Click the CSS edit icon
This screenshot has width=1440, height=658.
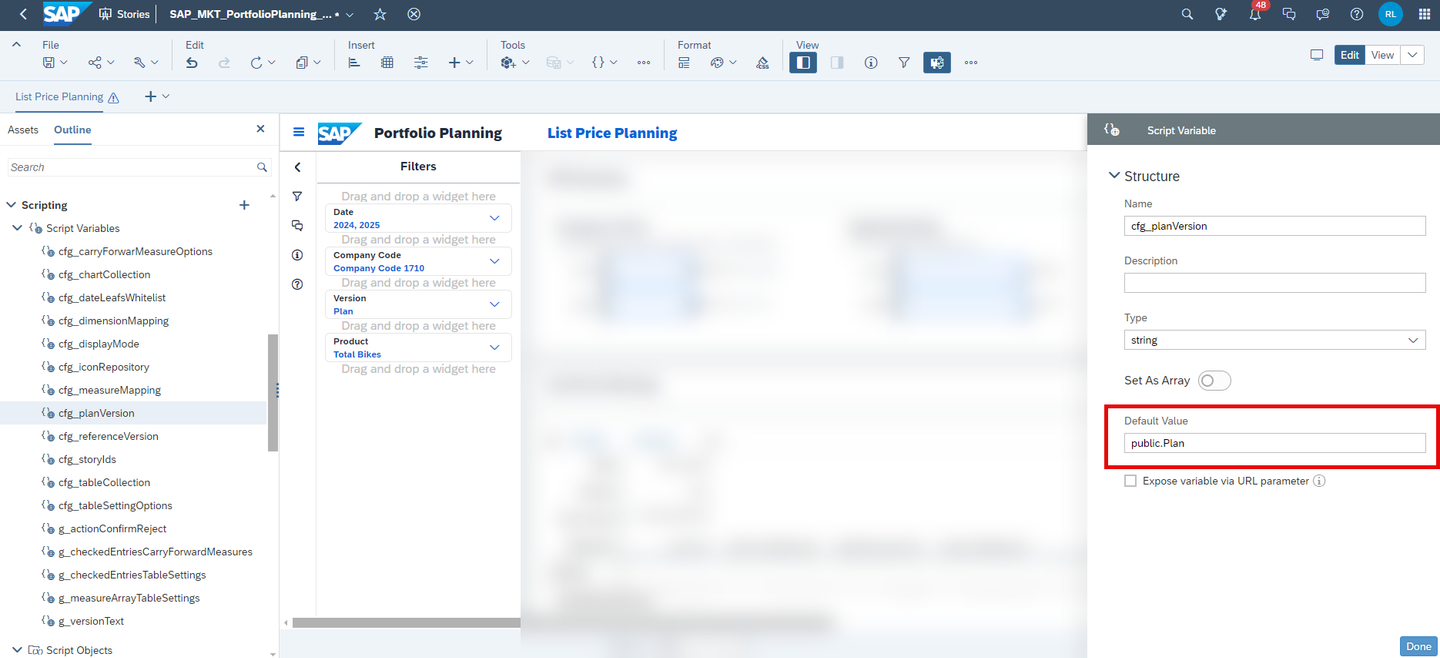click(763, 62)
